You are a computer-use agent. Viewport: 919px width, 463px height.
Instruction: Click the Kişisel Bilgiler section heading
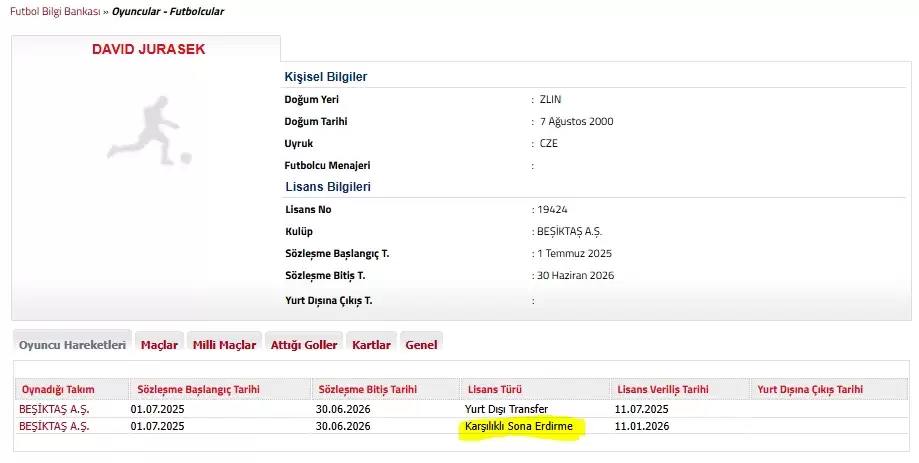326,77
